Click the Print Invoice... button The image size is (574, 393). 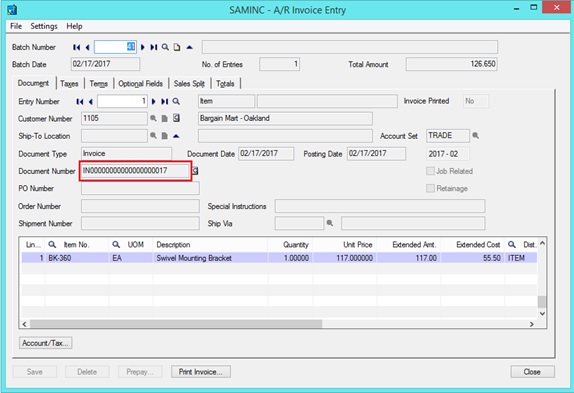(201, 372)
